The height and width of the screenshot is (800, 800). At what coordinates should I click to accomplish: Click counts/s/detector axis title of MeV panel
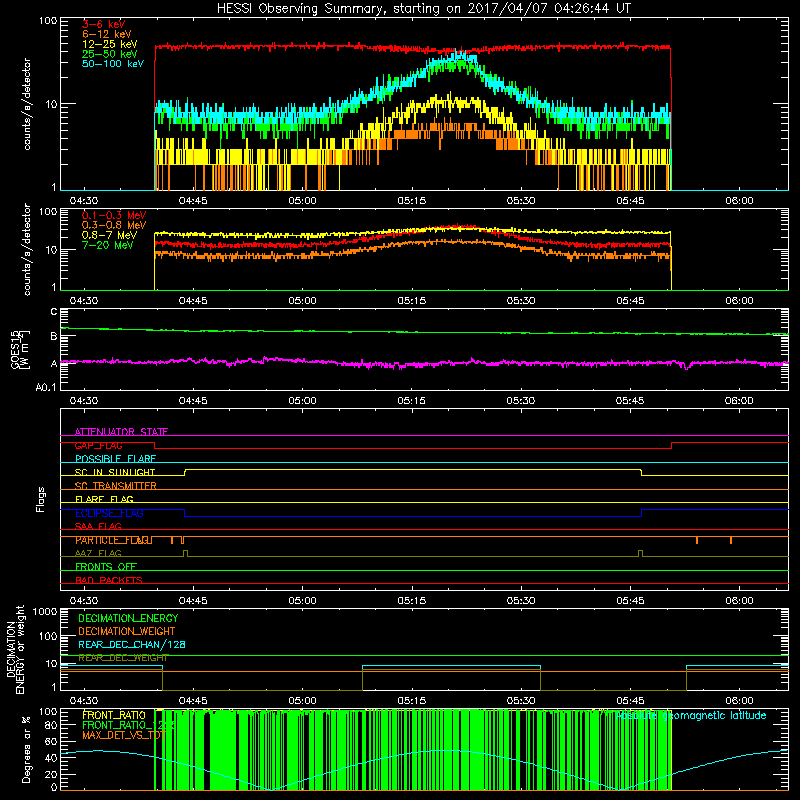pos(26,249)
